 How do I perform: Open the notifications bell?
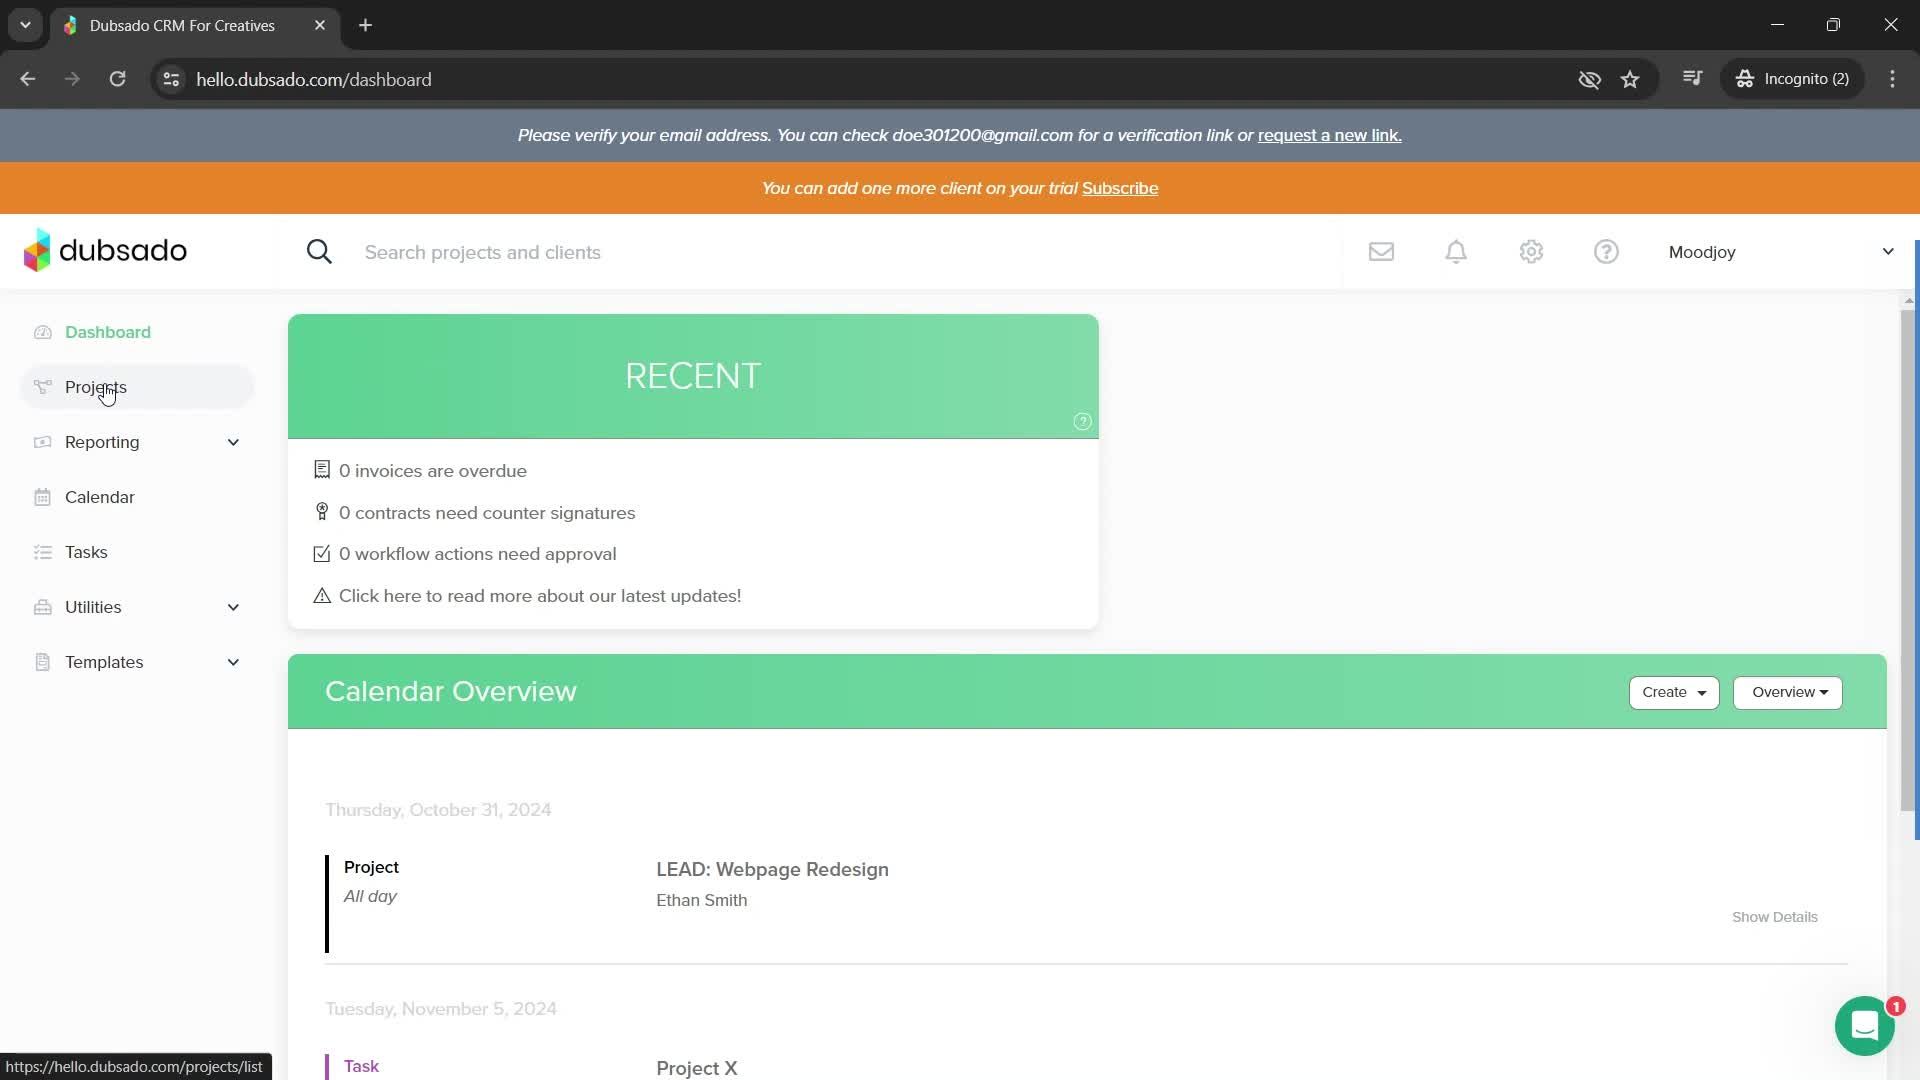tap(1456, 252)
